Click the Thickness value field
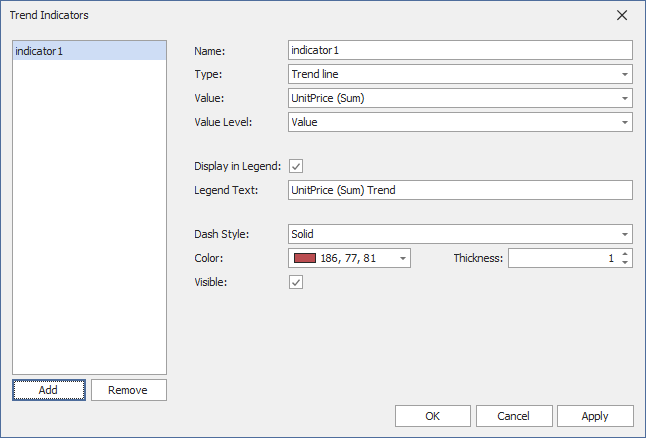This screenshot has width=646, height=438. coord(561,258)
